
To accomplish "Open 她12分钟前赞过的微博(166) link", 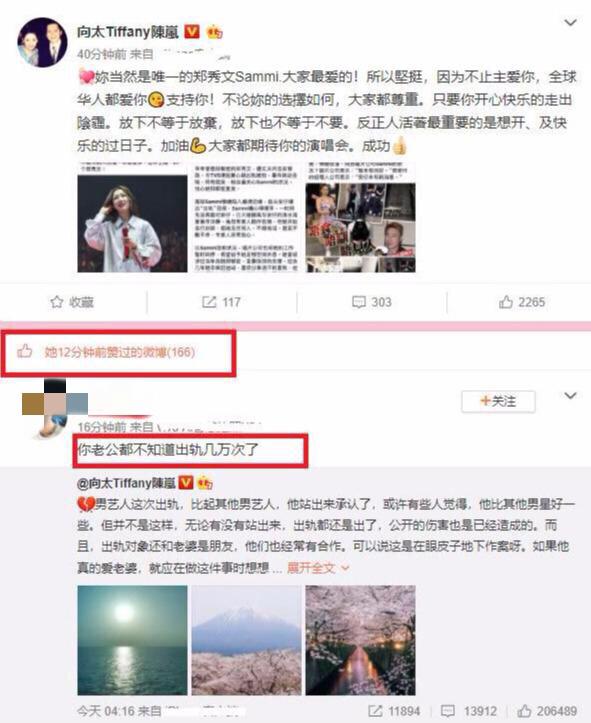I will coord(120,352).
